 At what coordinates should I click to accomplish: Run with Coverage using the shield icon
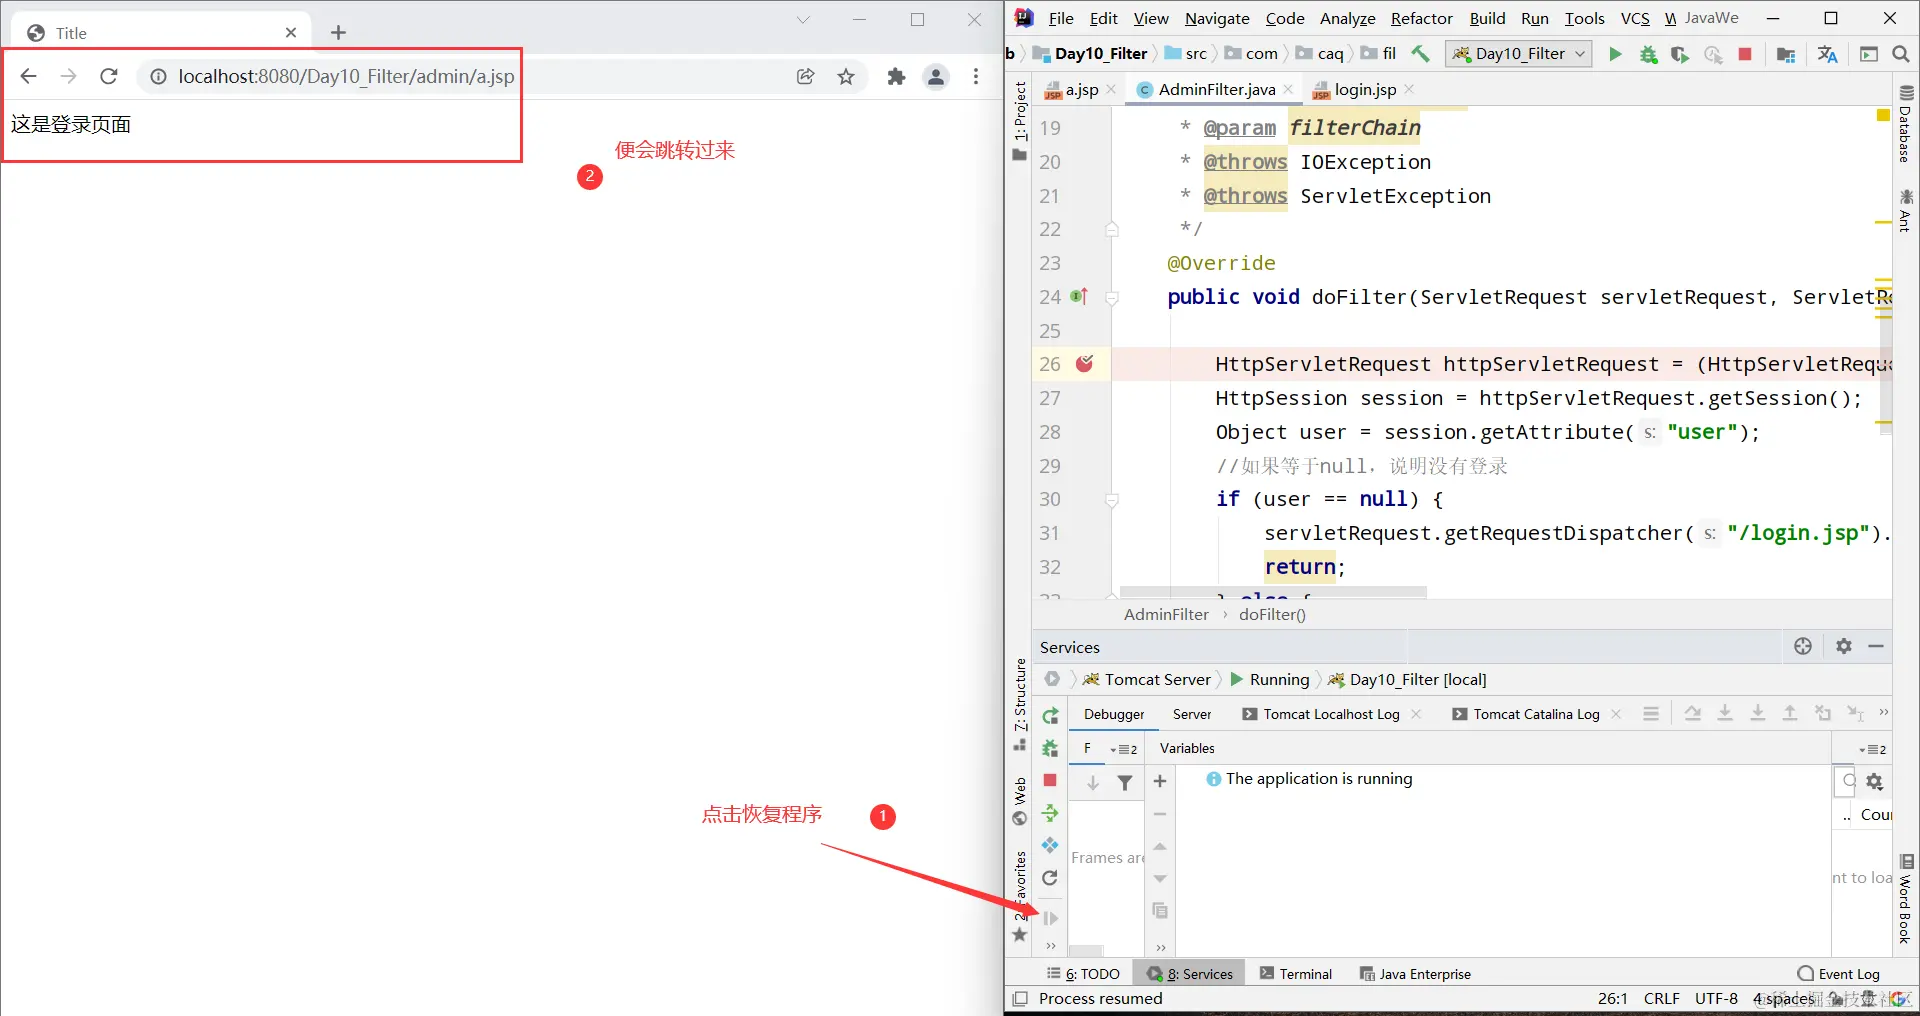point(1680,54)
